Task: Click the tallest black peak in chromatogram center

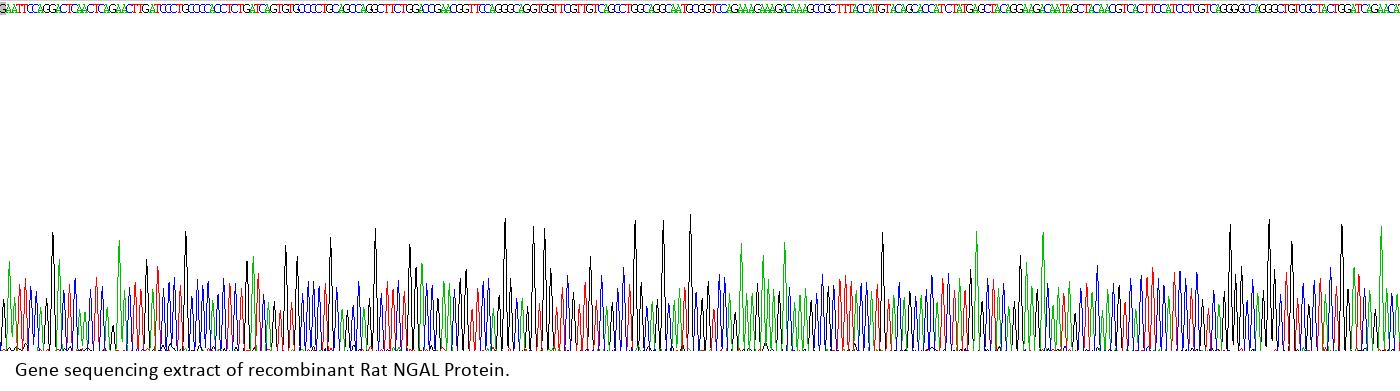Action: coord(690,280)
